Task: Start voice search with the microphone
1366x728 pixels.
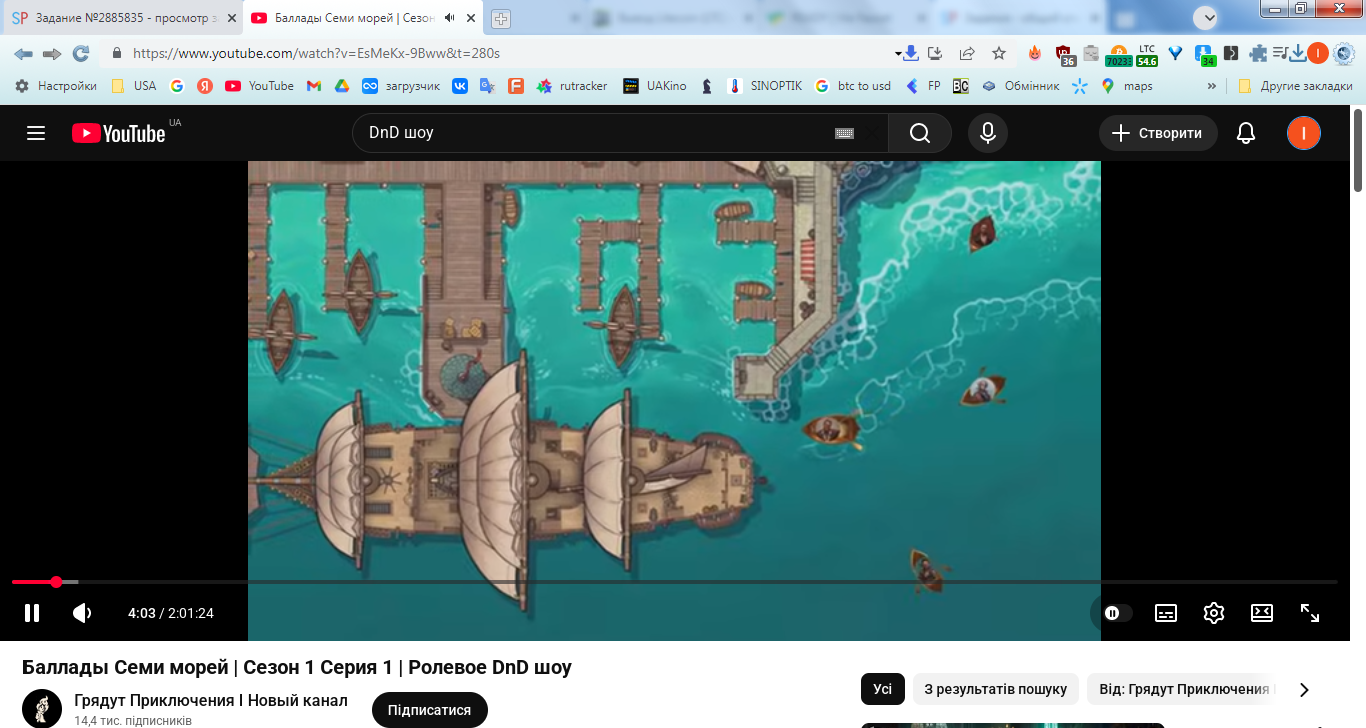Action: (988, 133)
